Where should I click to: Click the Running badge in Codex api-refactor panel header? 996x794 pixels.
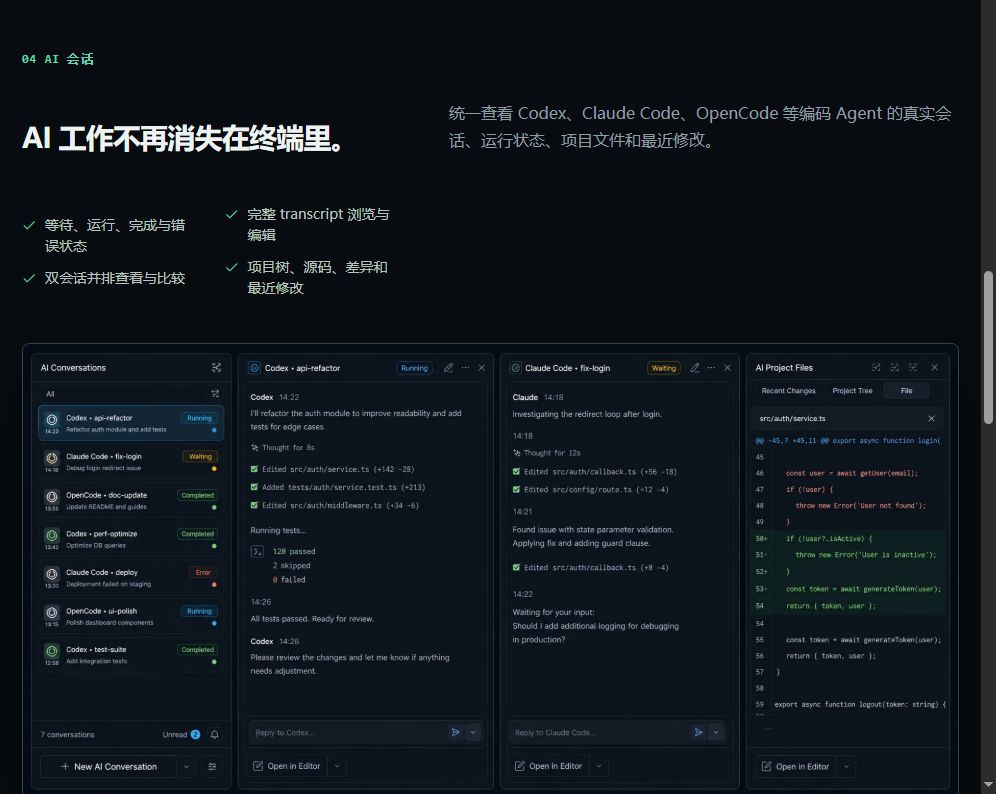[x=415, y=368]
